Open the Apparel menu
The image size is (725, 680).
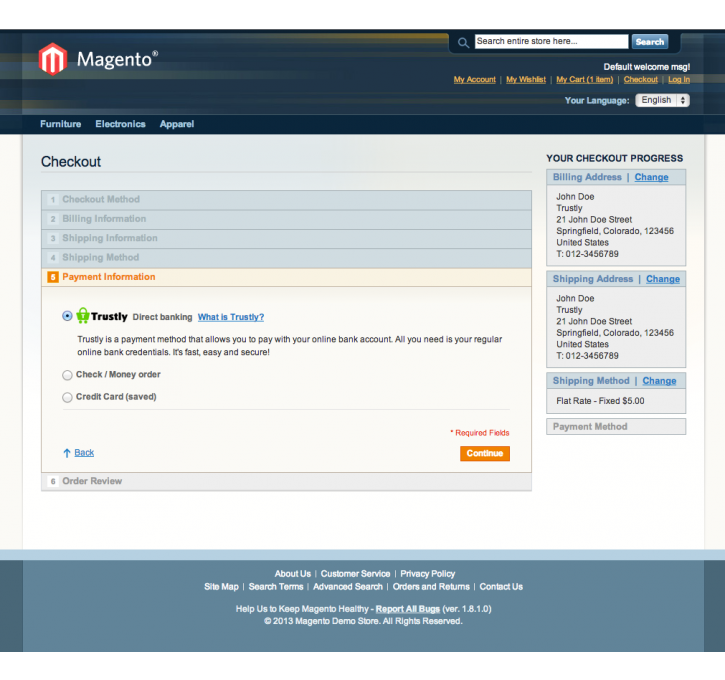pos(177,124)
